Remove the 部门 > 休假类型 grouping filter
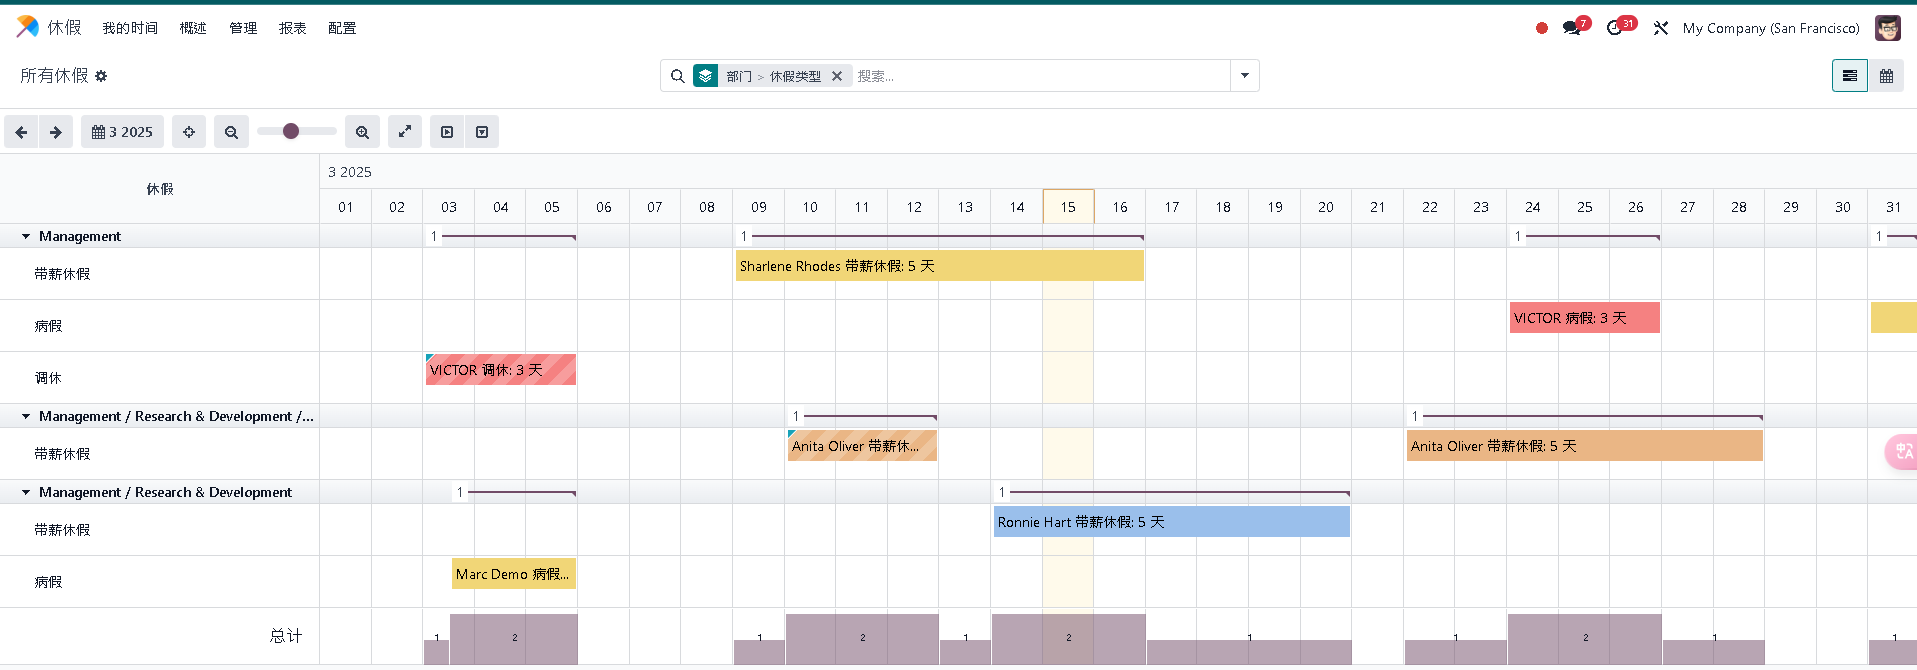Viewport: 1917px width, 670px height. (837, 76)
